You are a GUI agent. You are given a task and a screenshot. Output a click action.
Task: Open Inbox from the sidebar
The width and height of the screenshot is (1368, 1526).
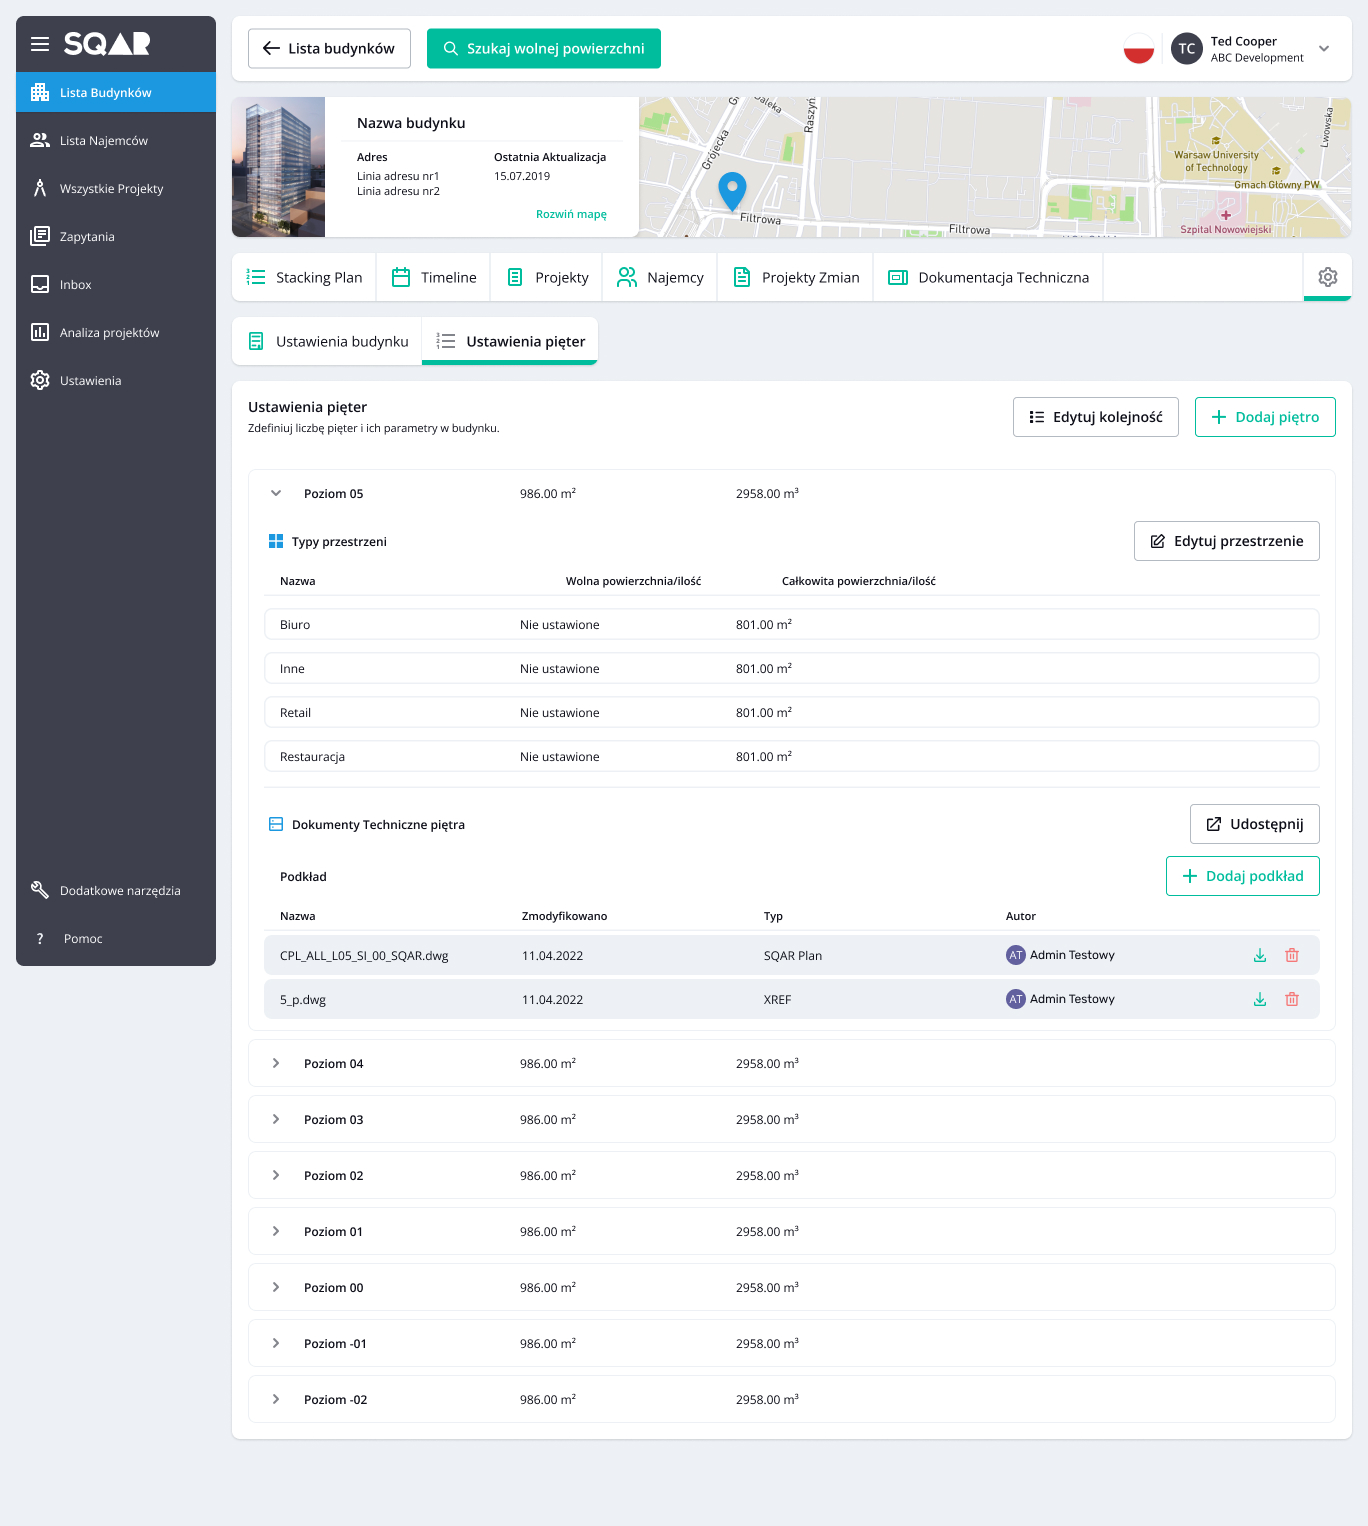click(x=75, y=285)
